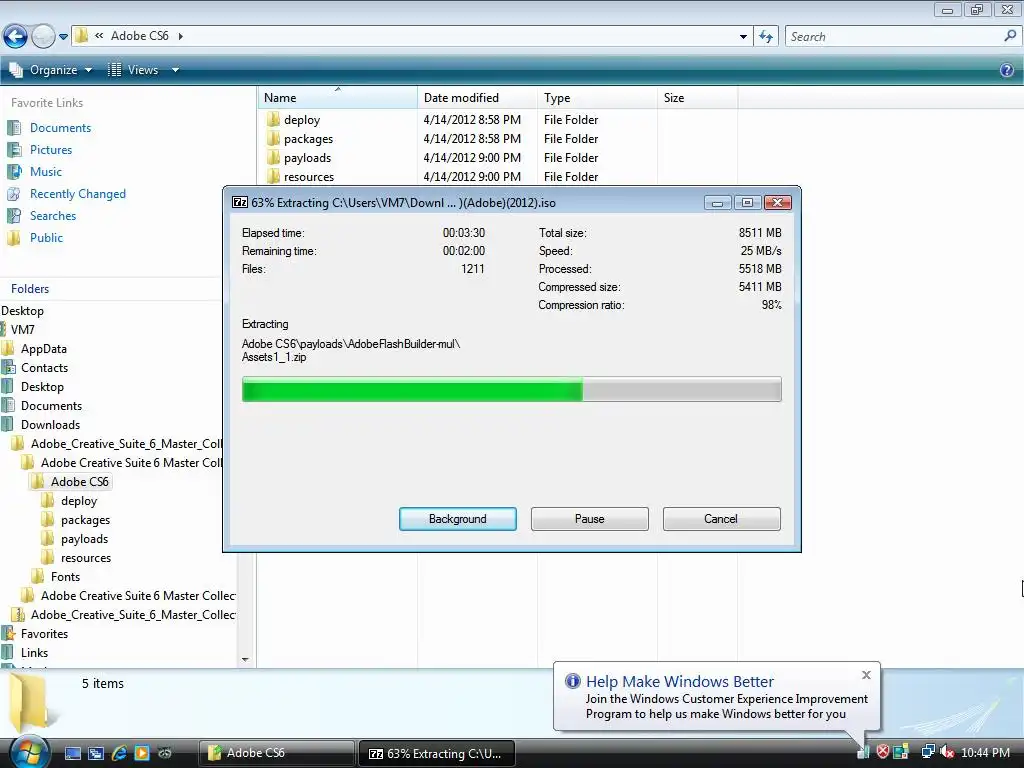Select Adobe CS6 folder in tree

coord(79,481)
